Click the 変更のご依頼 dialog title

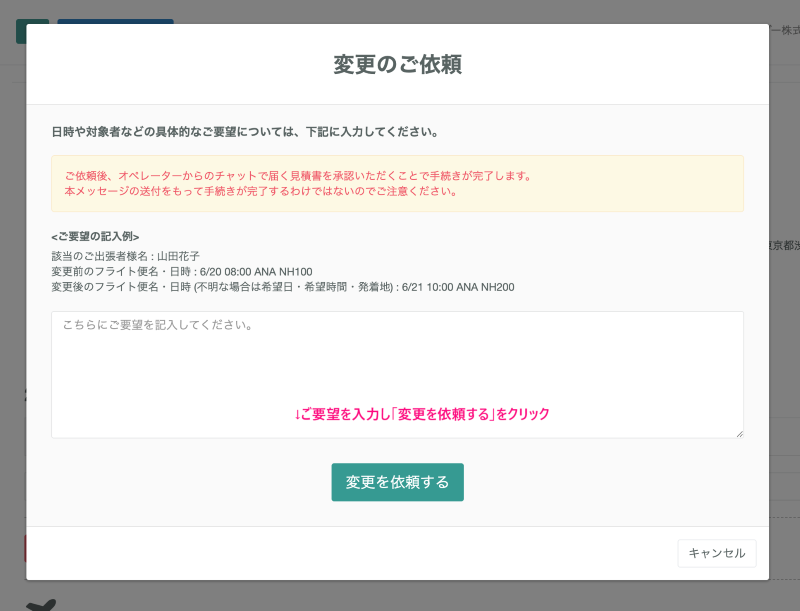pos(397,65)
